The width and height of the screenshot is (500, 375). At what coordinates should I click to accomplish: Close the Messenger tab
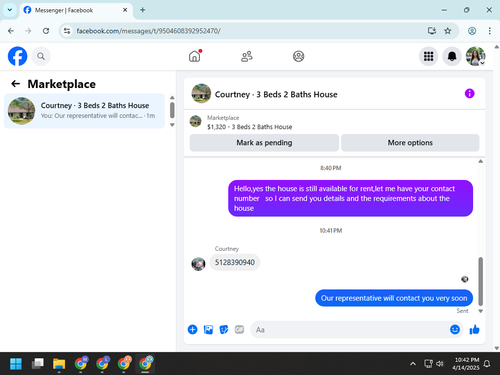(x=125, y=10)
